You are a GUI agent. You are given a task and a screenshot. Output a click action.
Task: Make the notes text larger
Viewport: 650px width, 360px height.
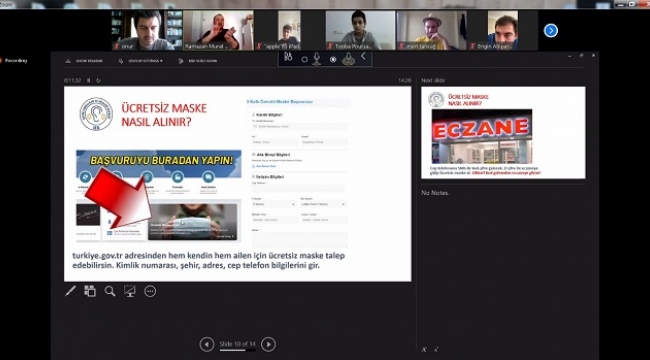(424, 350)
